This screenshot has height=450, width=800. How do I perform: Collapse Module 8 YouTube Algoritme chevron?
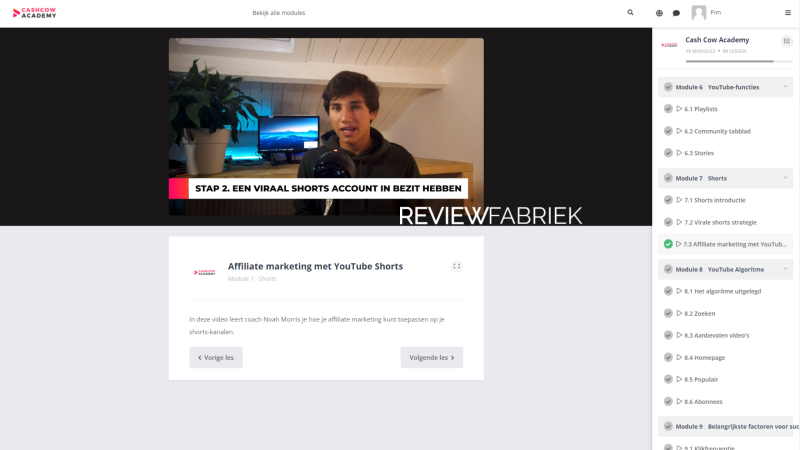click(786, 269)
